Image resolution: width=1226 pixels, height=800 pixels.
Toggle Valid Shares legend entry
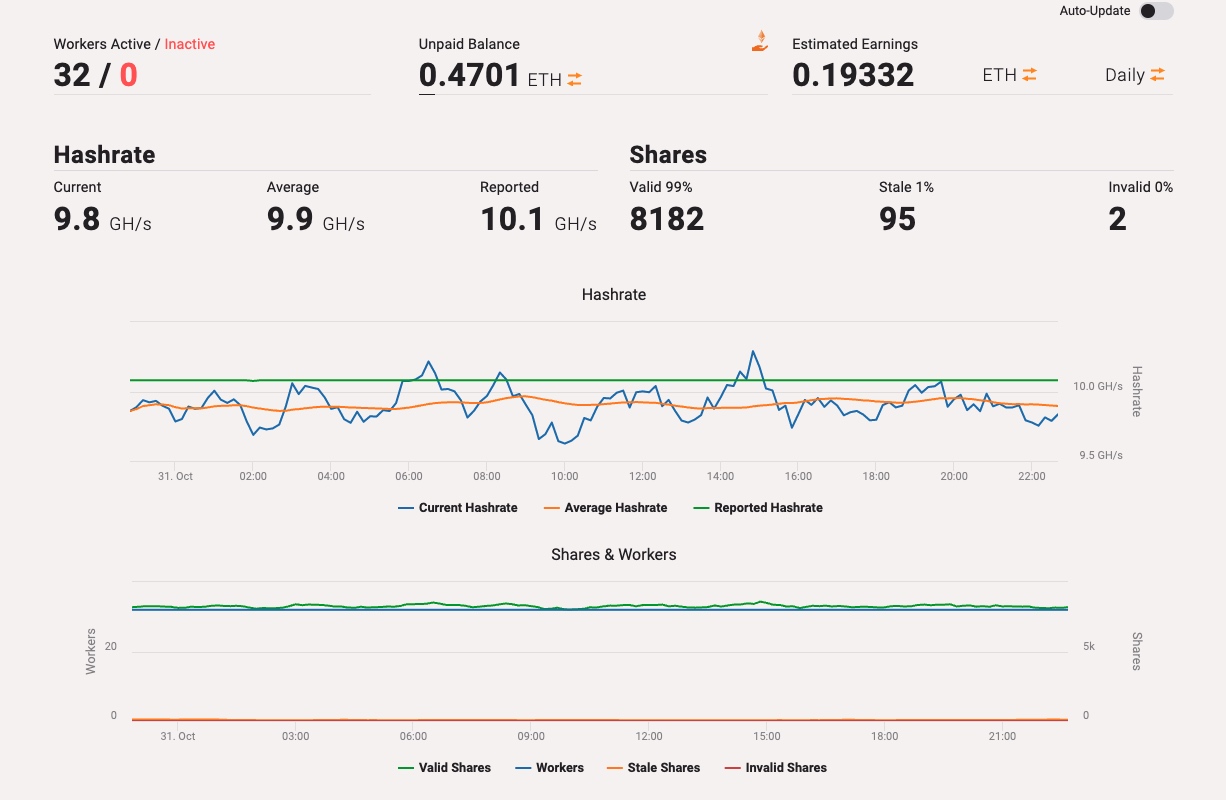(444, 768)
